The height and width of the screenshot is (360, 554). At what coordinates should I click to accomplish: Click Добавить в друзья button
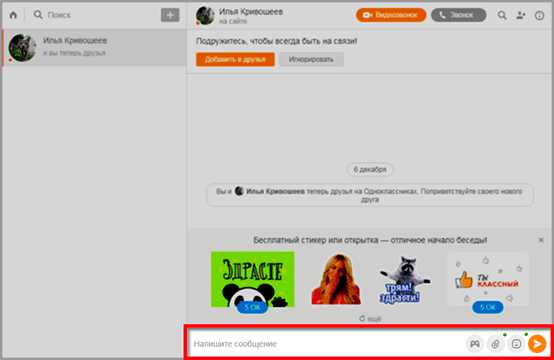click(x=235, y=59)
